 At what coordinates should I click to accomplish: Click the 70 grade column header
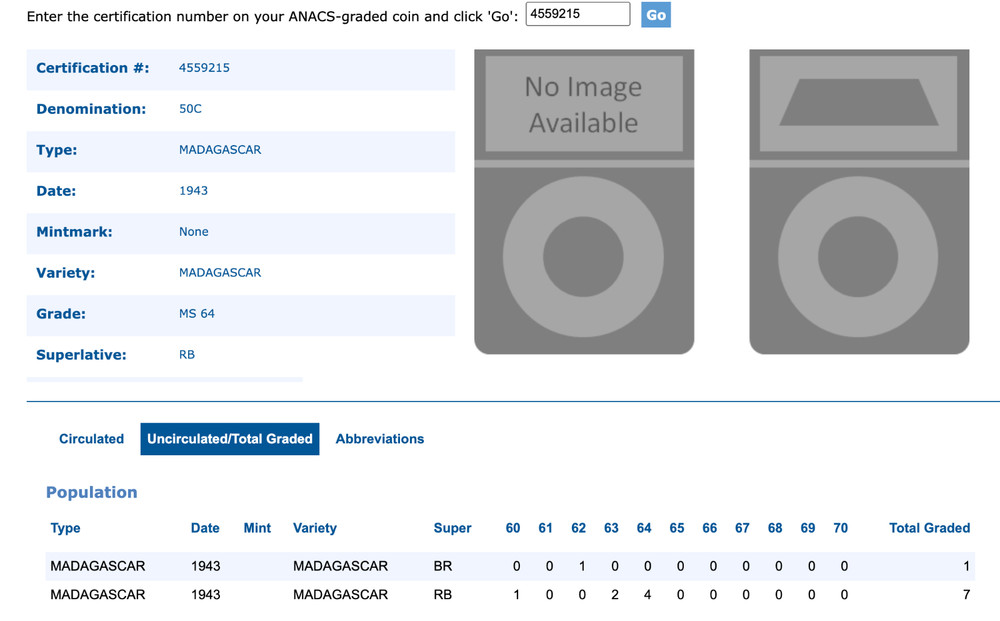[841, 528]
